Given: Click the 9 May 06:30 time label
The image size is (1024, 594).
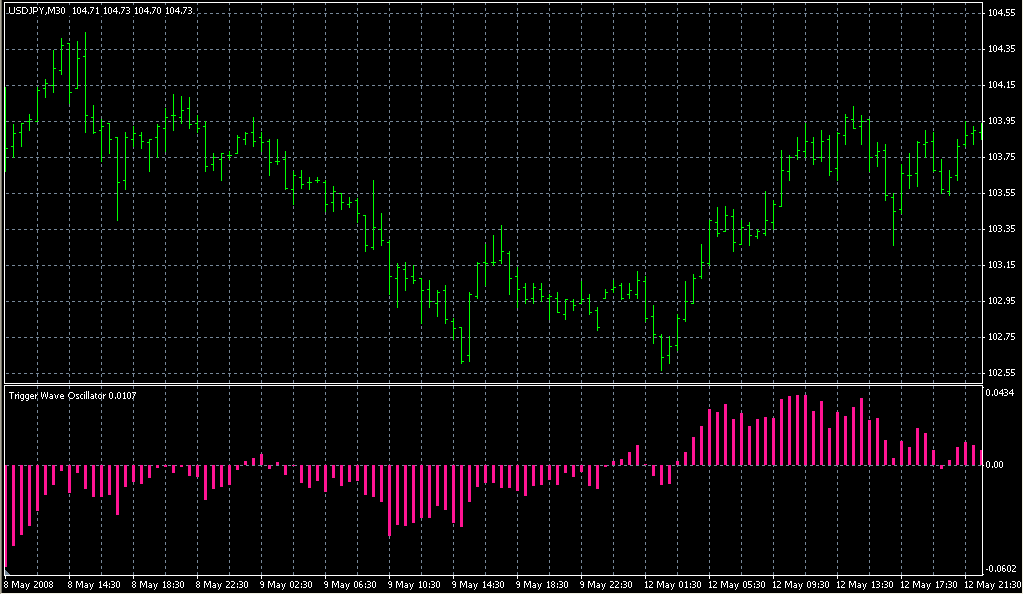Looking at the screenshot, I should (x=350, y=585).
